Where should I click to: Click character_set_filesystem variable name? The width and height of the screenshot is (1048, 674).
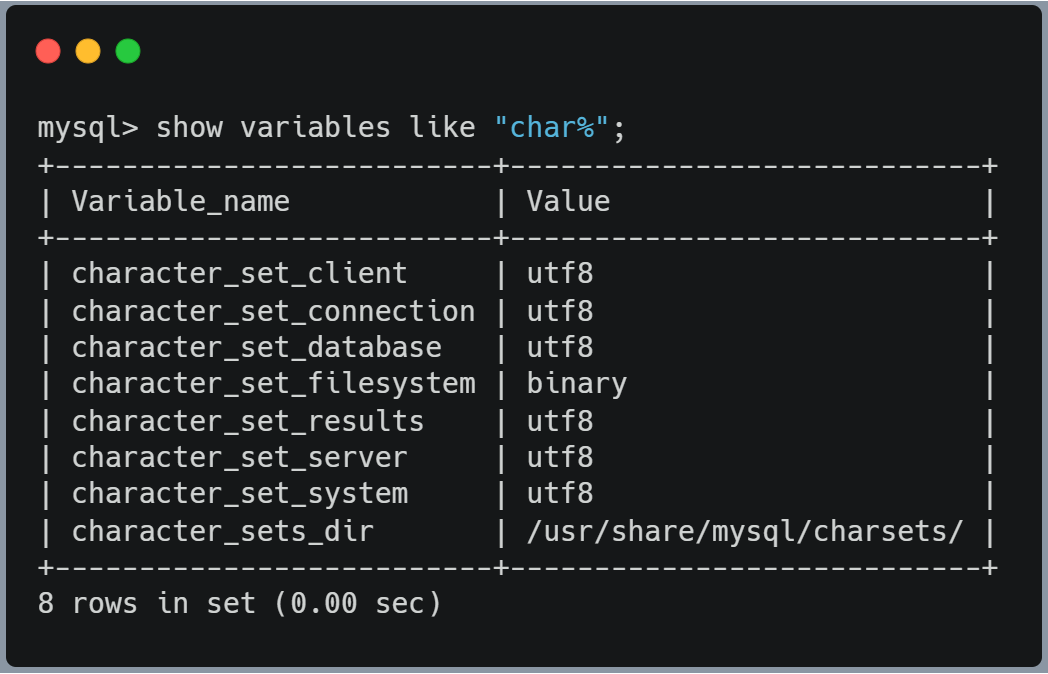click(x=273, y=384)
